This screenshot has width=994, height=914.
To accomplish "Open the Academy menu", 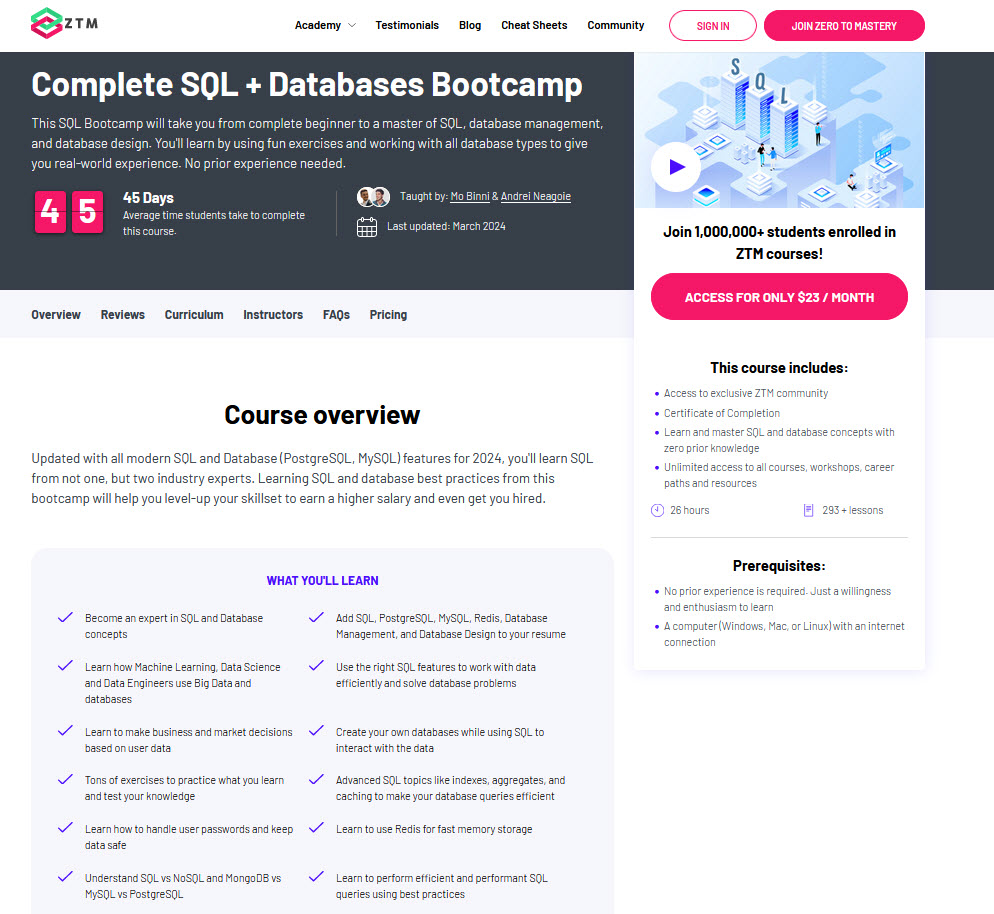I will point(318,25).
